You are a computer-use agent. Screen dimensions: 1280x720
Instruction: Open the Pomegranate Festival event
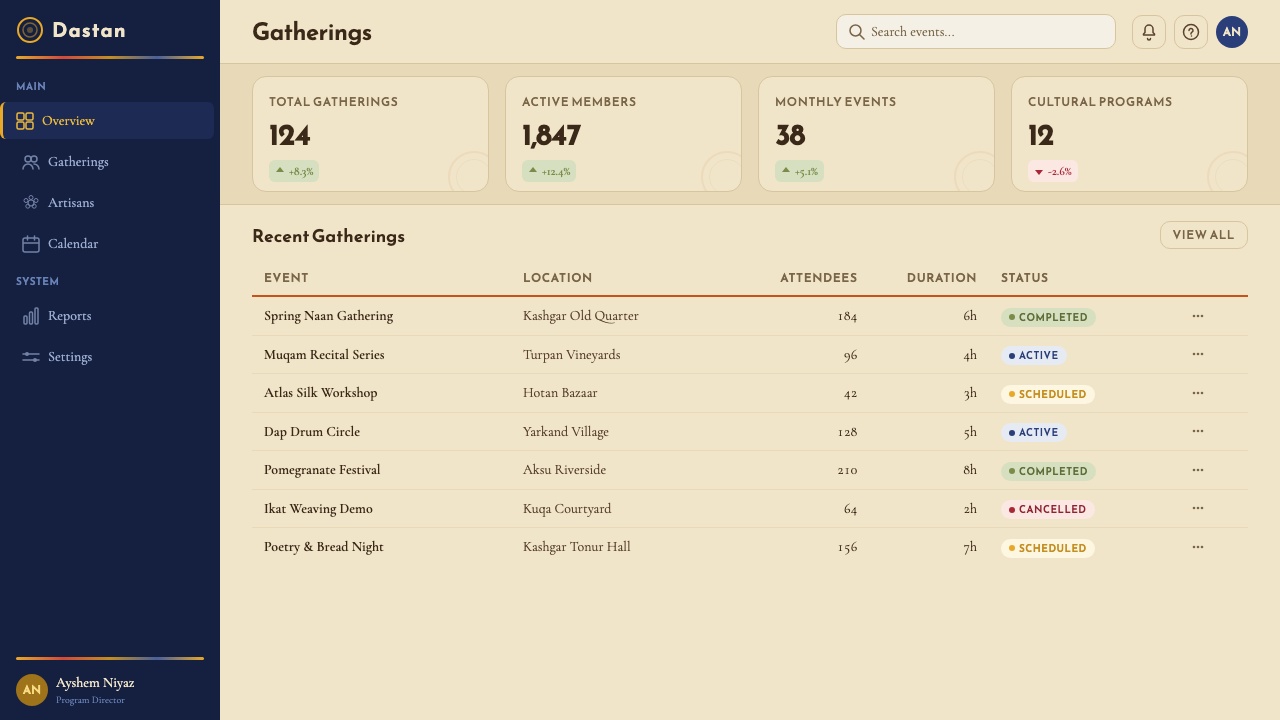322,470
